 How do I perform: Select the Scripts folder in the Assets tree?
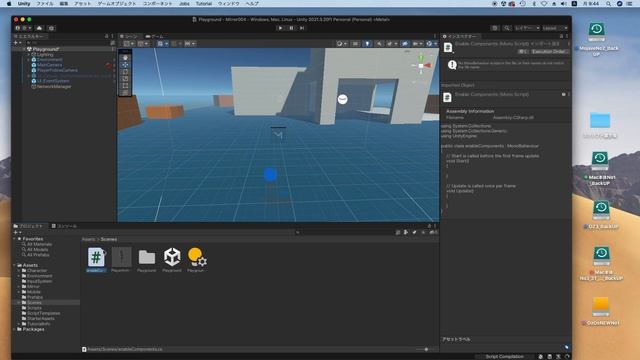(34, 308)
